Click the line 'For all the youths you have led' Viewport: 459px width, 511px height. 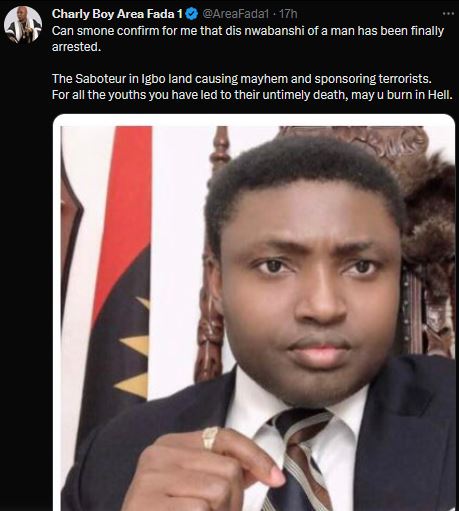click(x=252, y=95)
